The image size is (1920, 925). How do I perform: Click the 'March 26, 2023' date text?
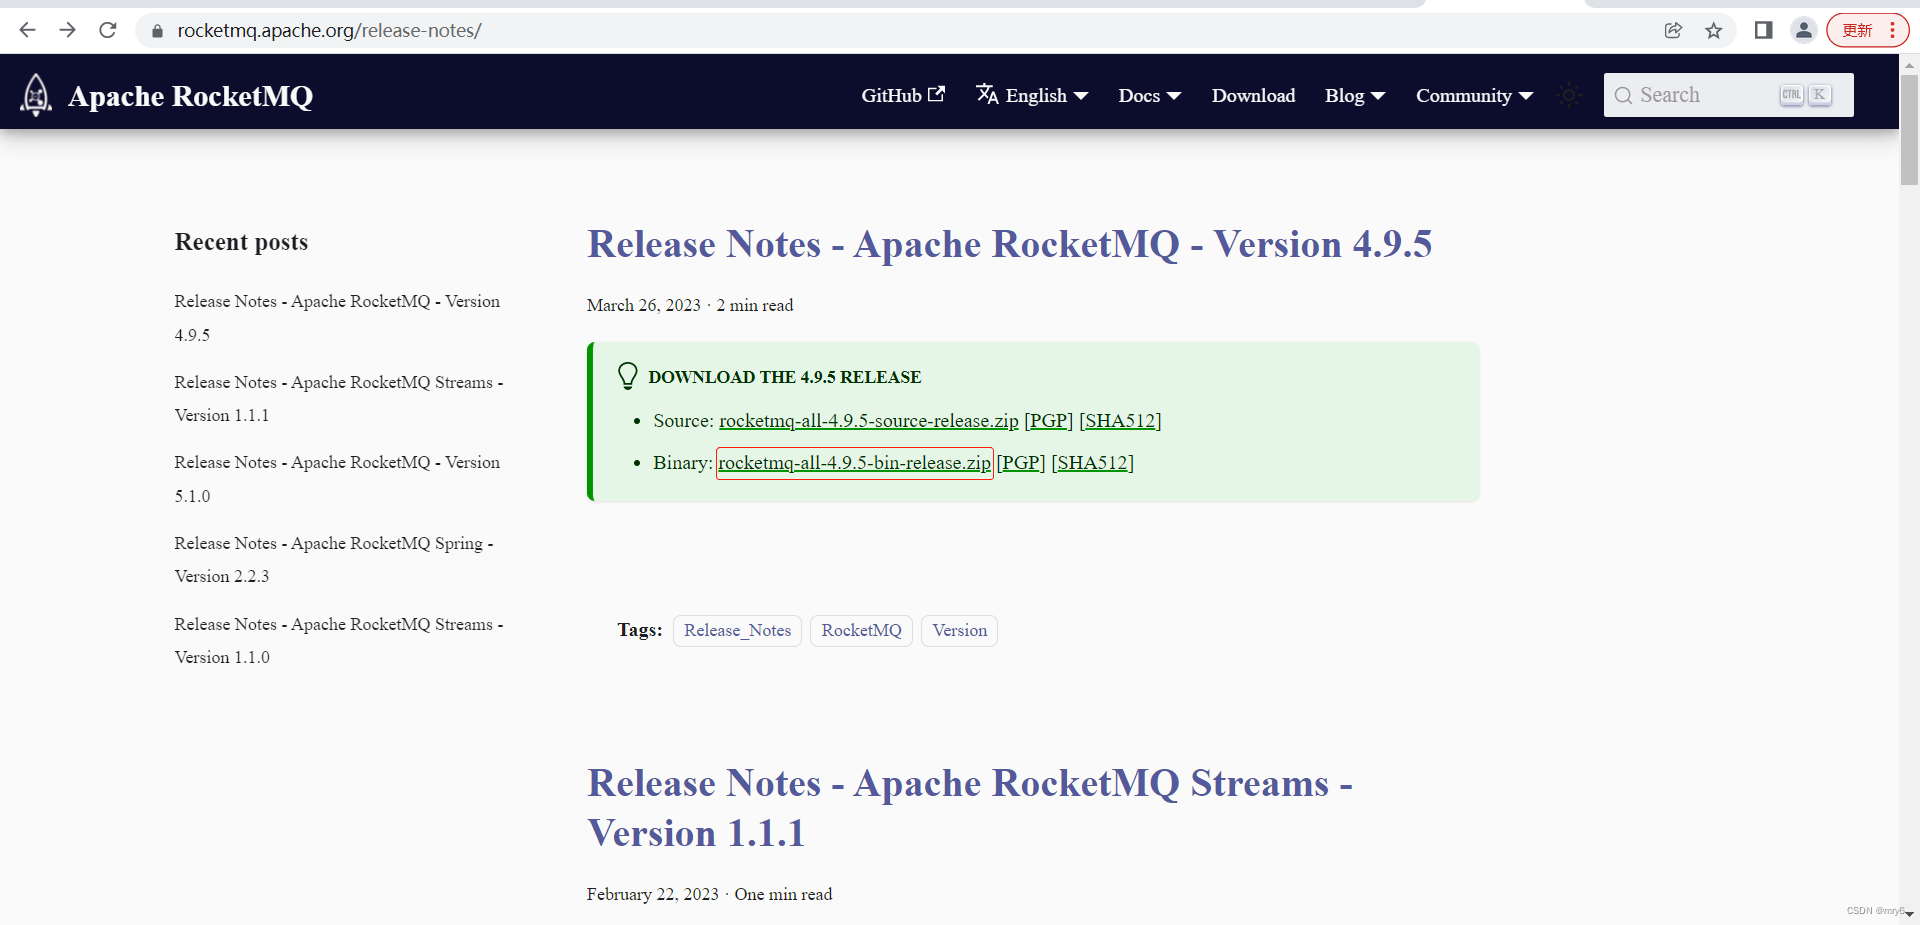pos(643,305)
